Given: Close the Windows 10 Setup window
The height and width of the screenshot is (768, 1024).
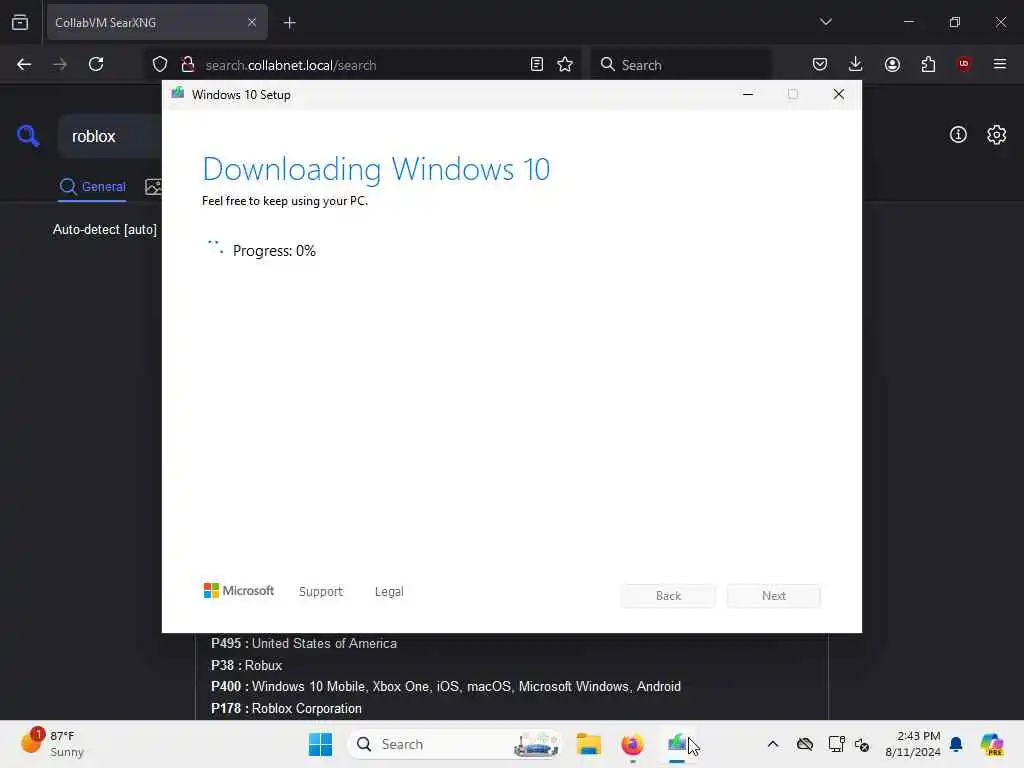Looking at the screenshot, I should tap(839, 95).
